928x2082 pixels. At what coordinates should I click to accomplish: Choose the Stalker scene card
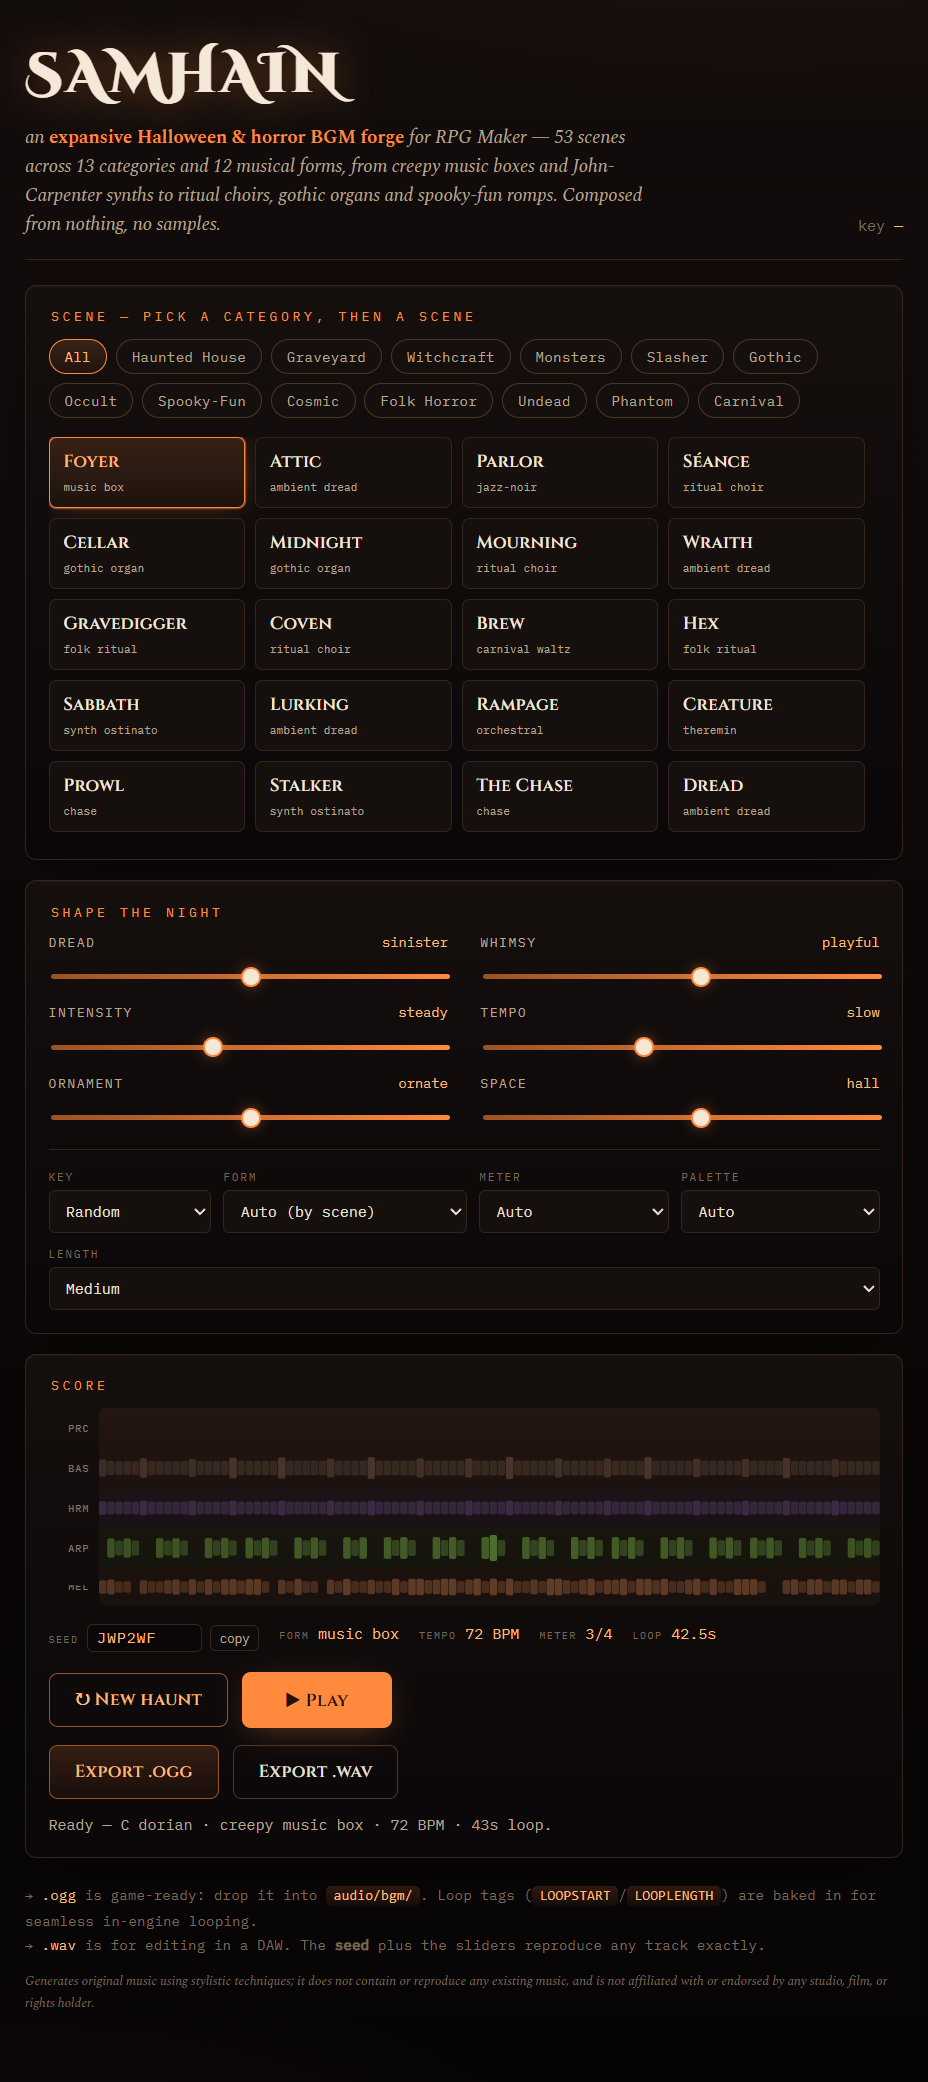[353, 796]
